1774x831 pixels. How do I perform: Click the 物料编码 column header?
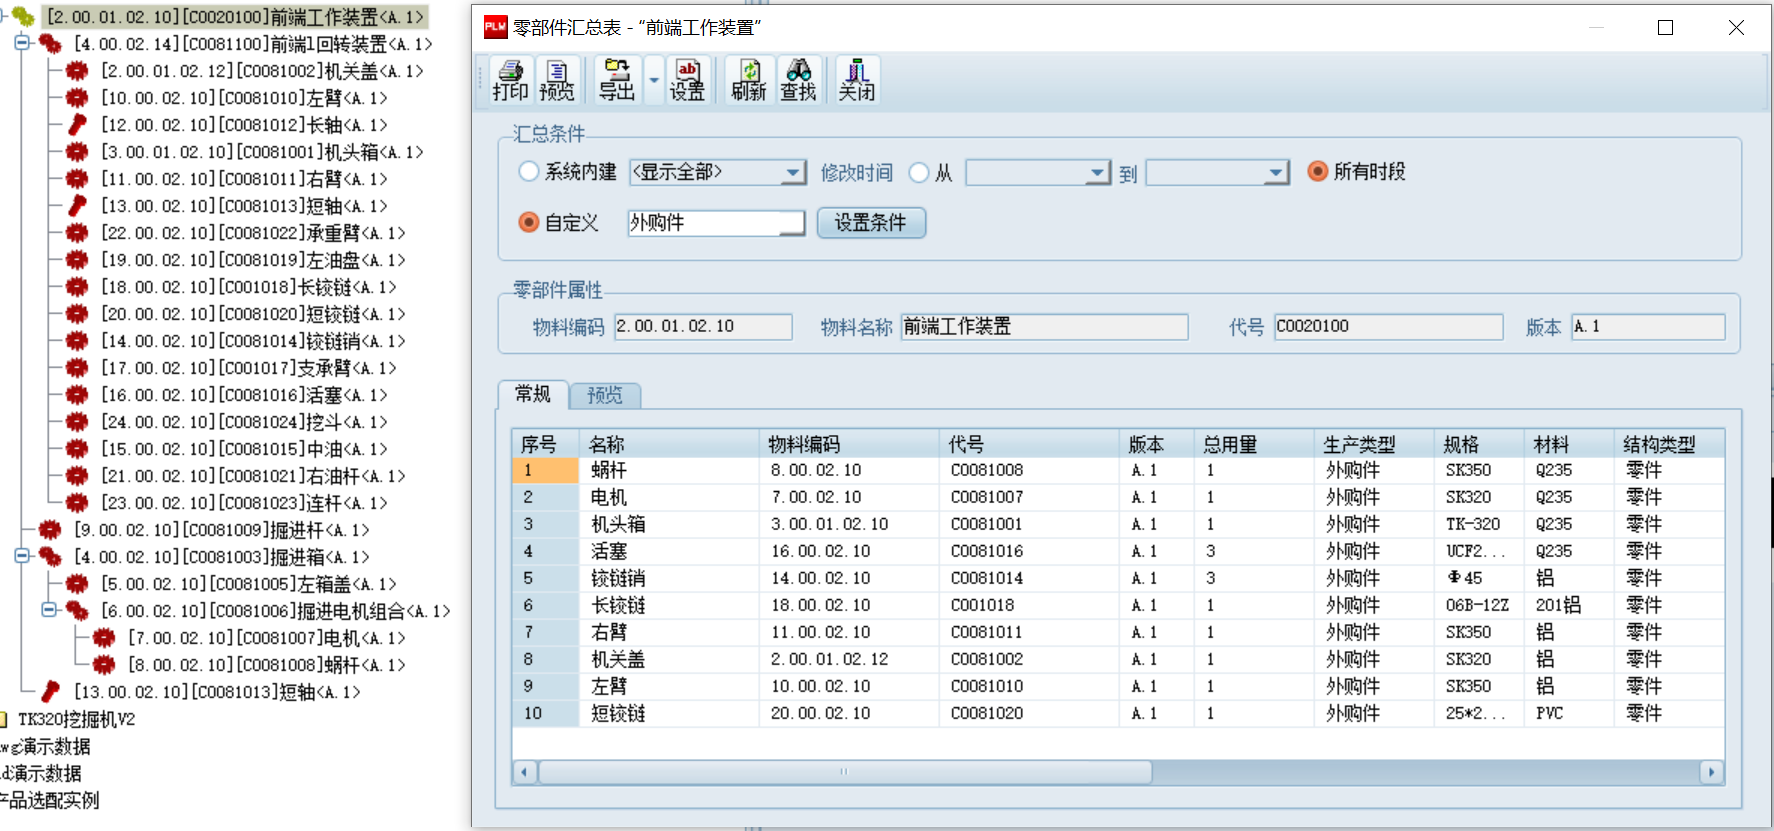pos(804,444)
